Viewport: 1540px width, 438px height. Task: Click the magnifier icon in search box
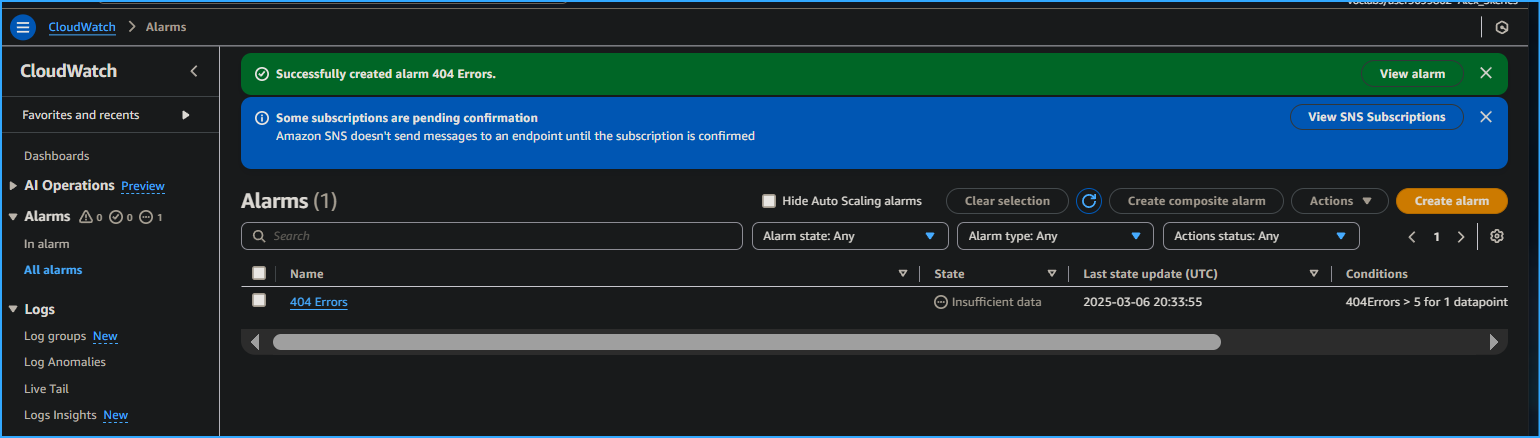pos(260,236)
